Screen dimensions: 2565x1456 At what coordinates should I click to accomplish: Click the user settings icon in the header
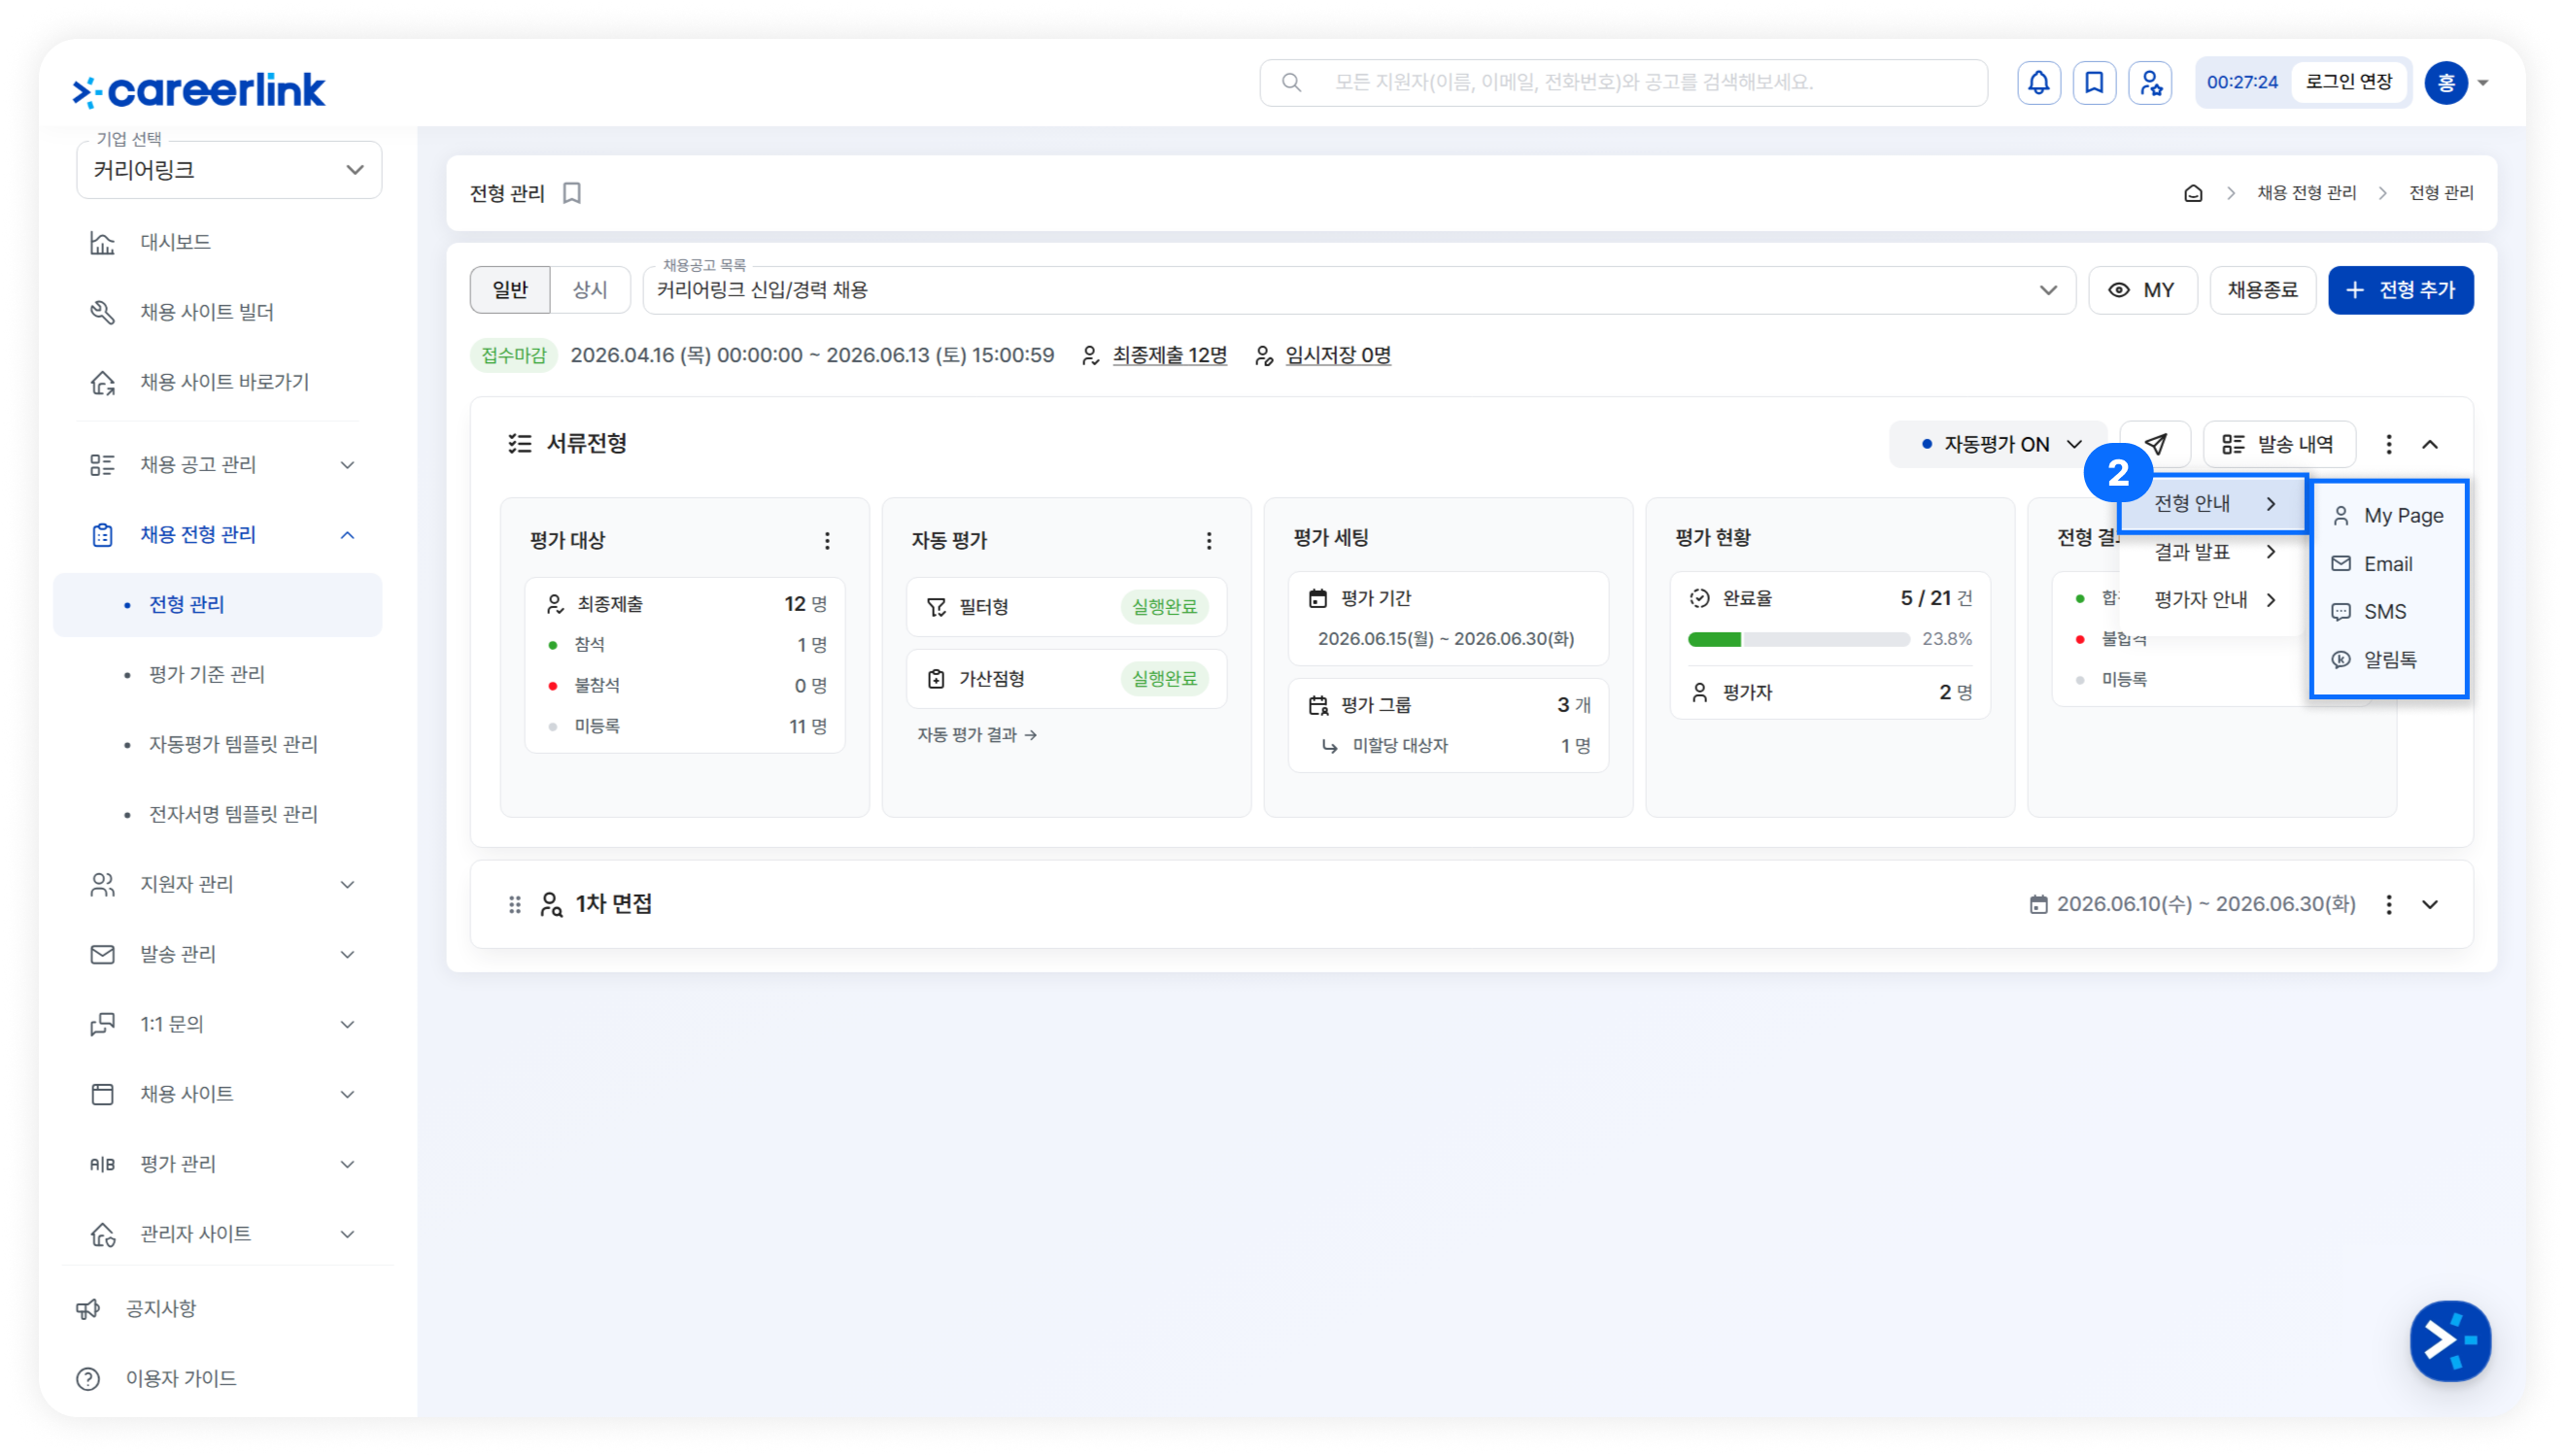click(x=2150, y=82)
